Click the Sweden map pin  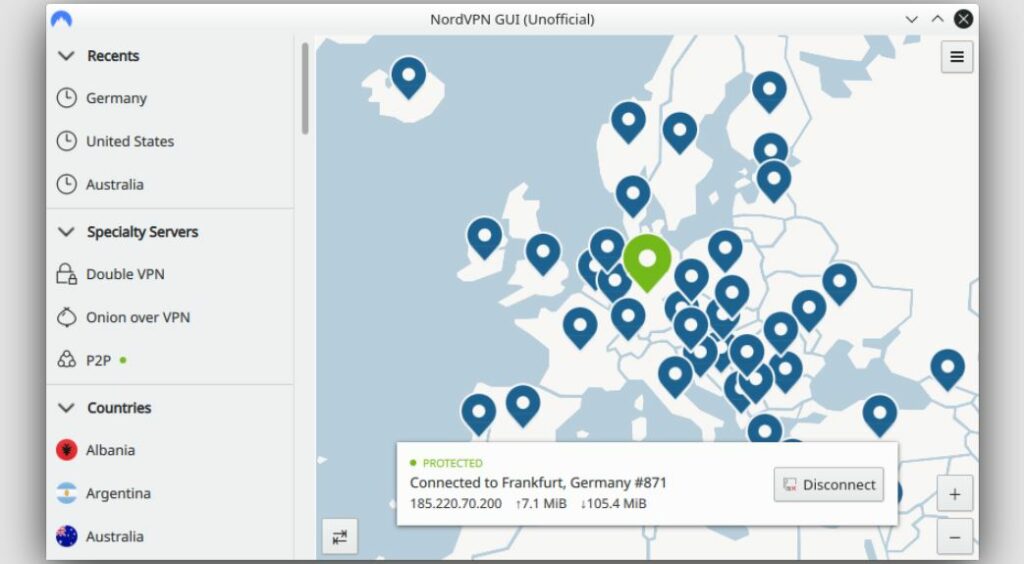click(x=680, y=133)
